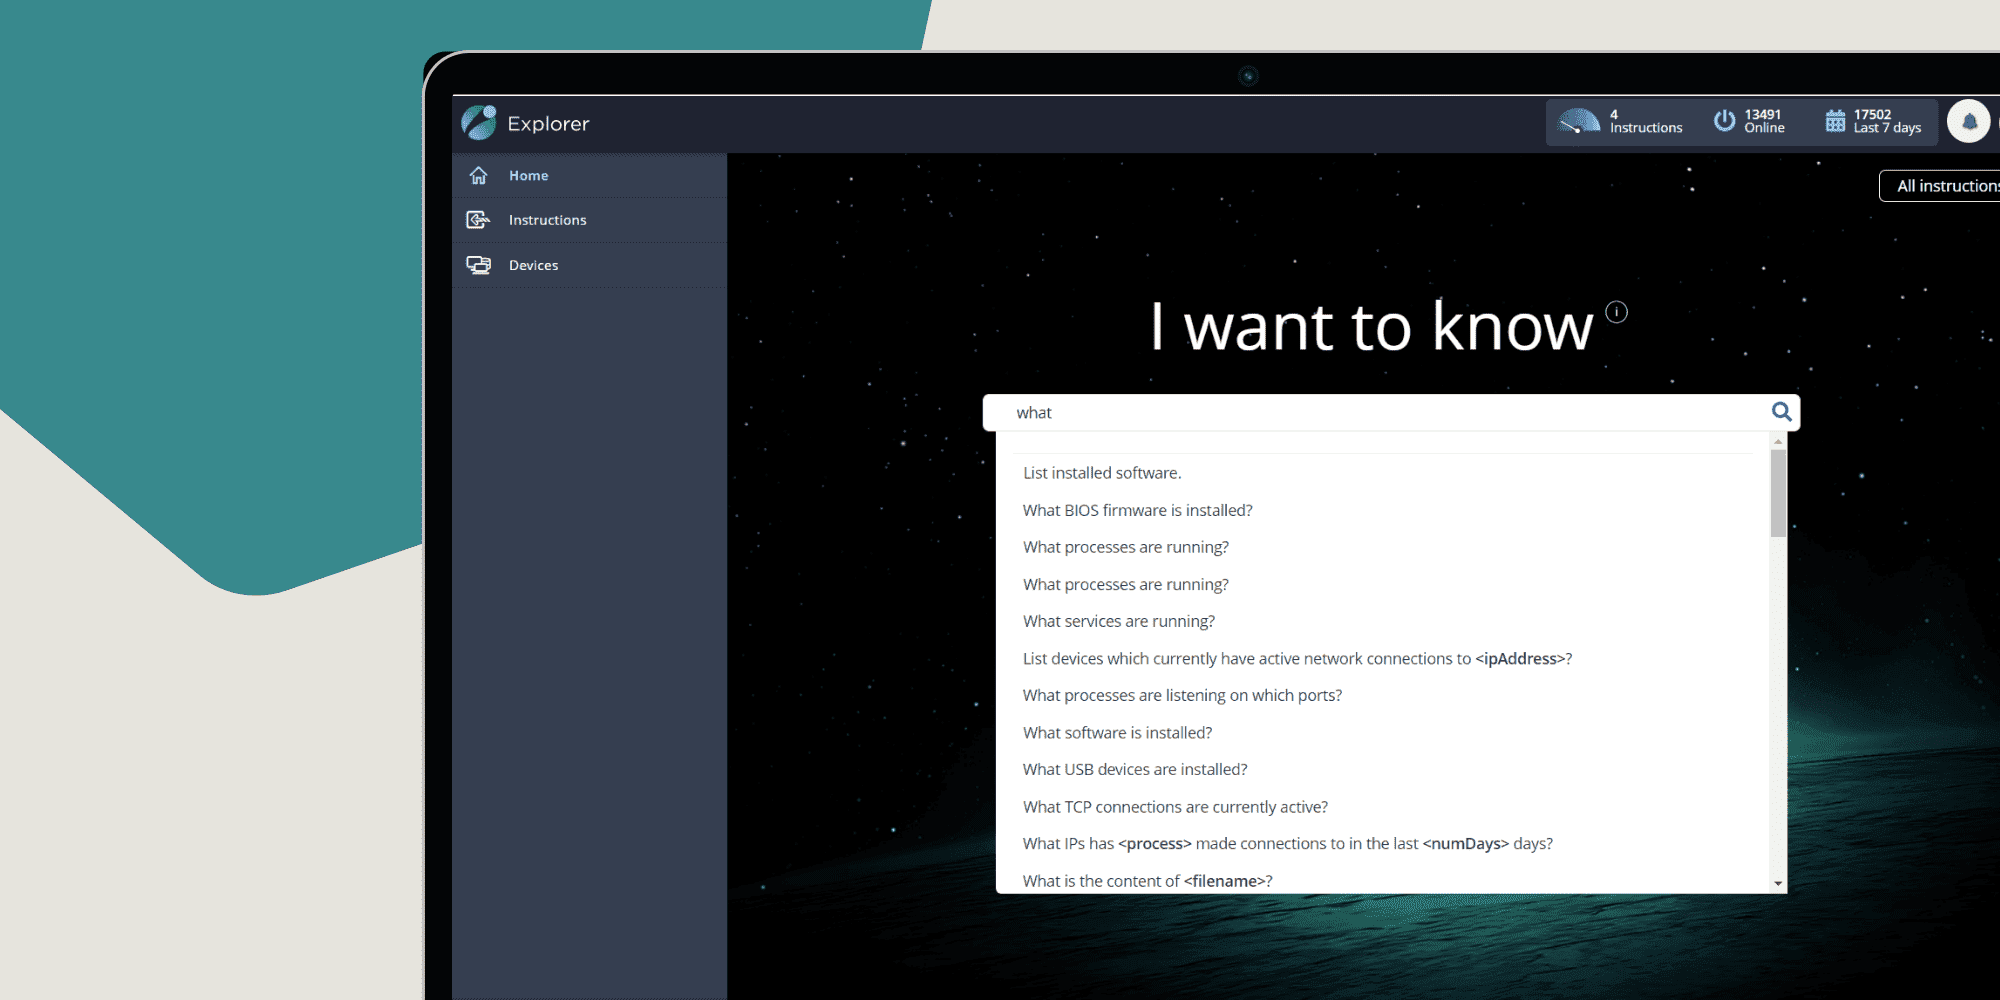Open the Instructions icon in sidebar

479,219
